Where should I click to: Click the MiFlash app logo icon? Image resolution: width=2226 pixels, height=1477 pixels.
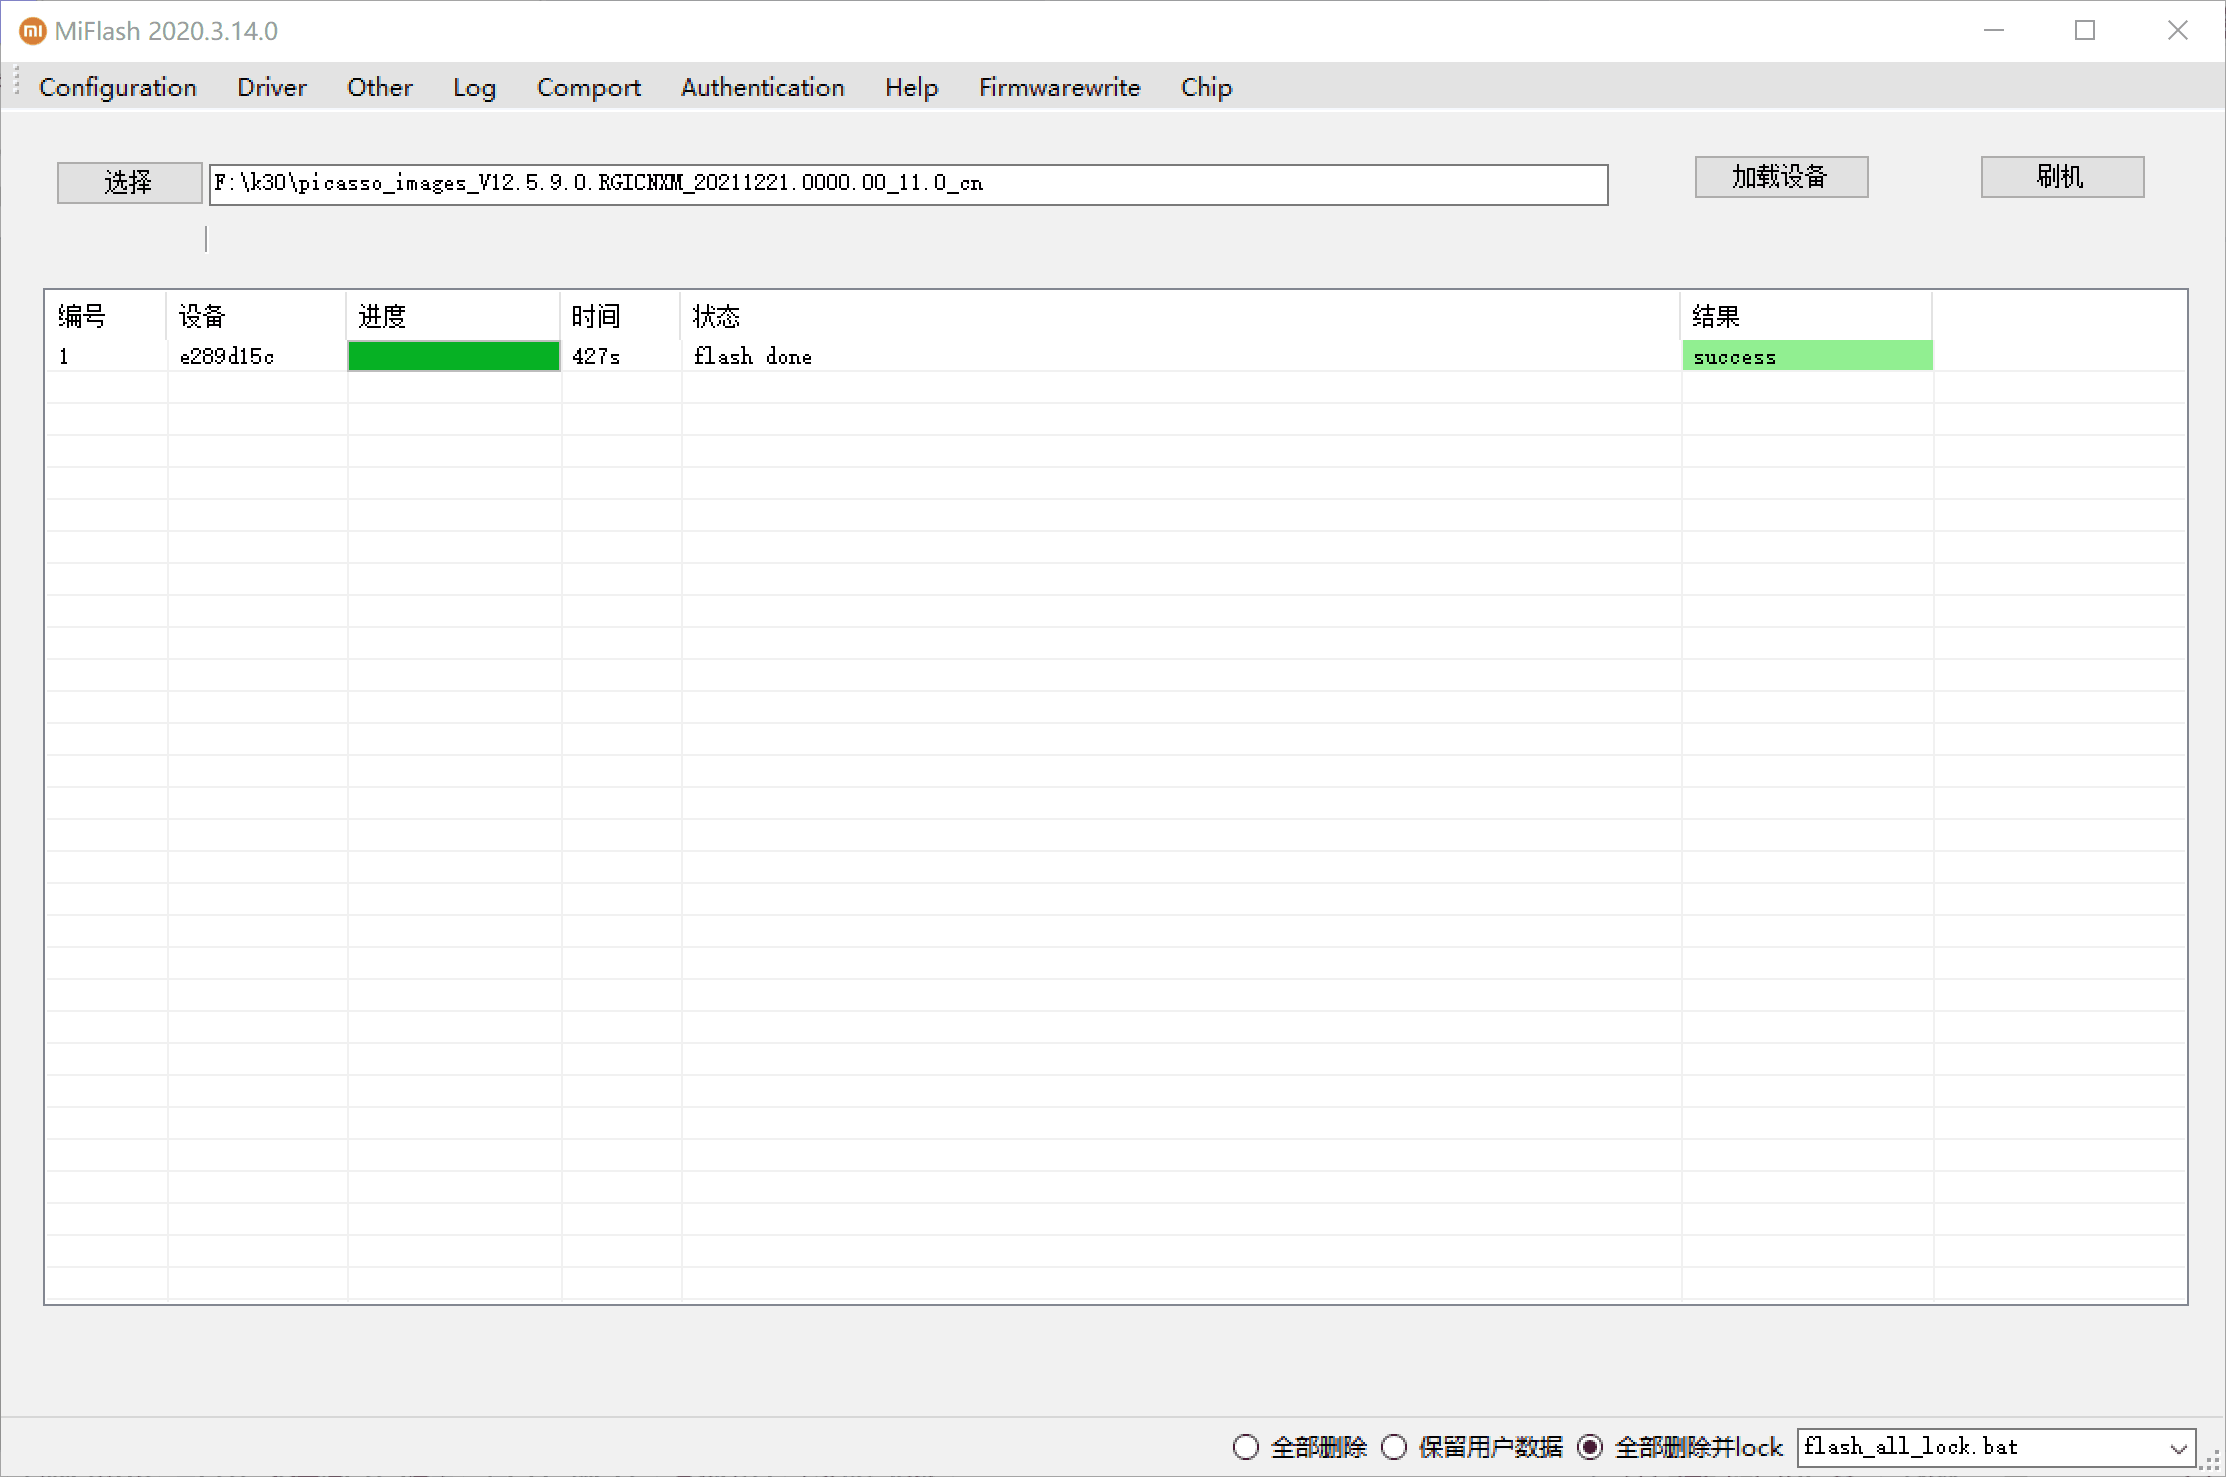click(32, 31)
